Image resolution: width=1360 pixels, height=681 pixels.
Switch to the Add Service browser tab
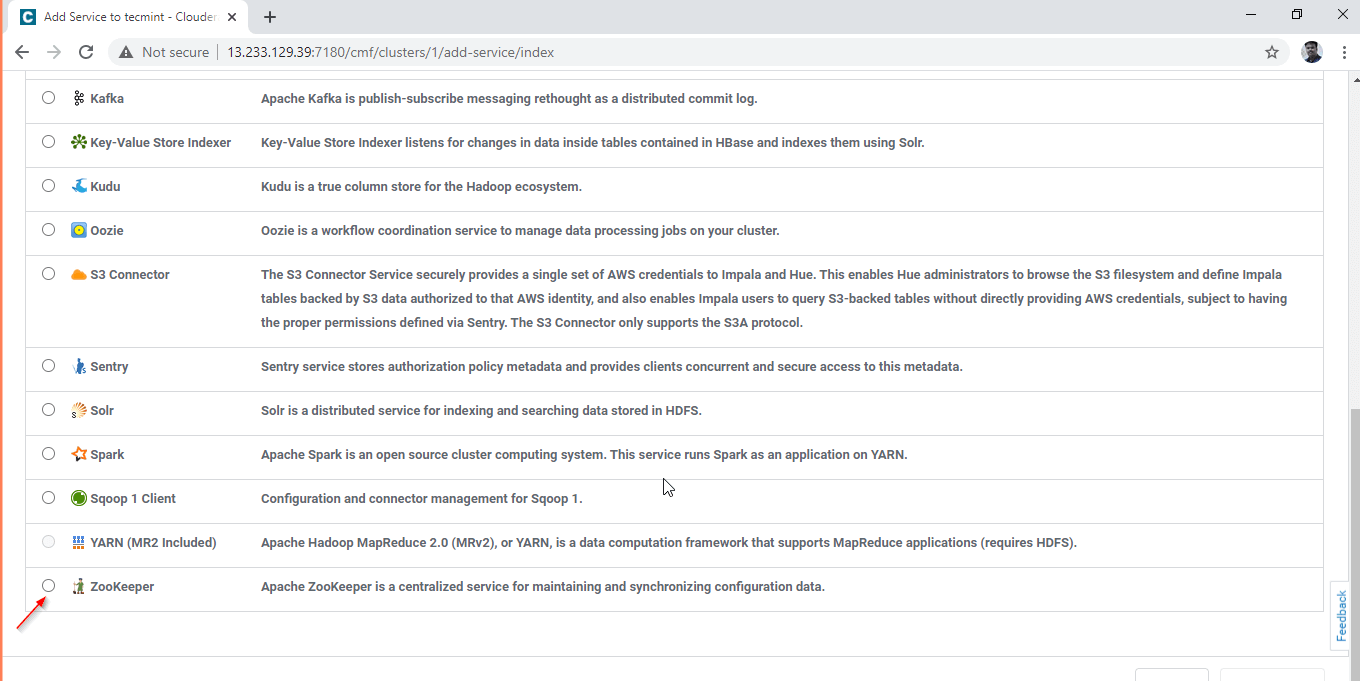pyautogui.click(x=128, y=17)
